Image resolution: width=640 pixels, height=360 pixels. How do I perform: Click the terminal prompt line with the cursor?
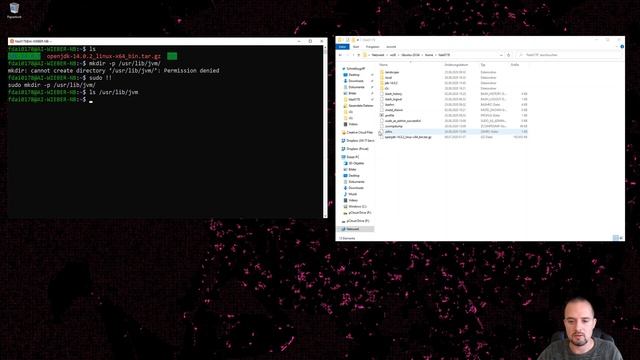pos(50,100)
